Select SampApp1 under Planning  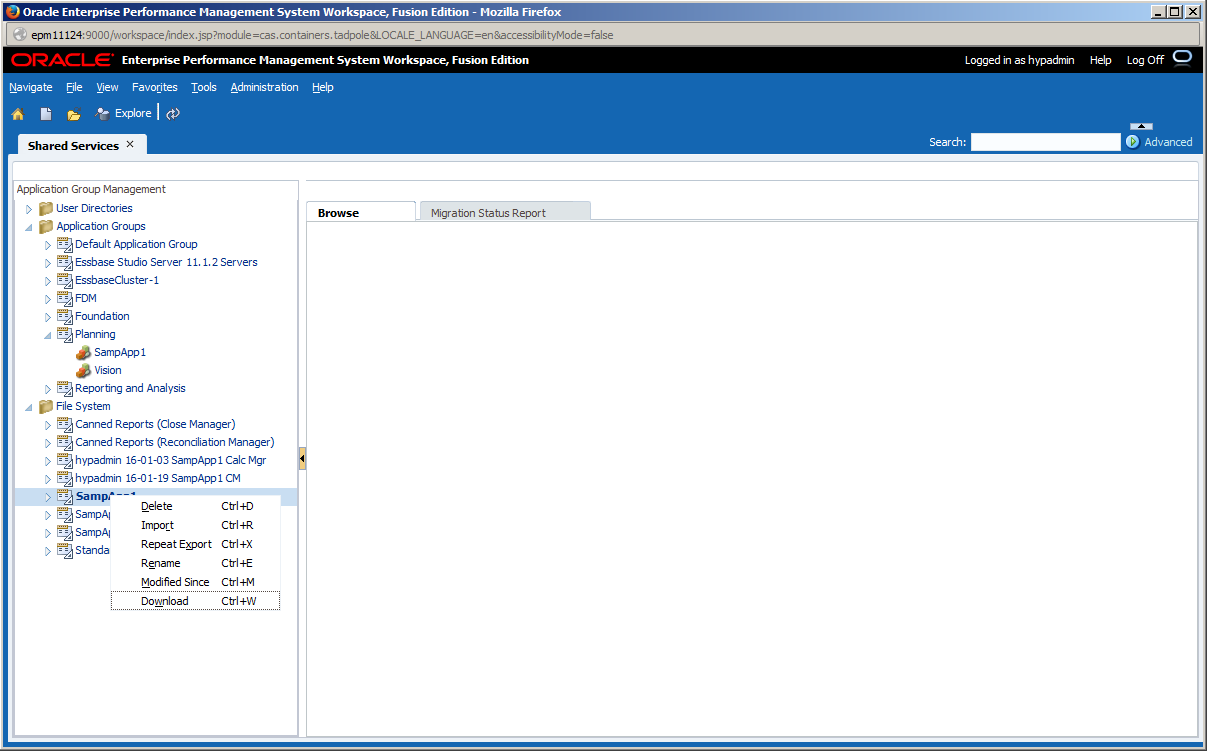(x=120, y=352)
